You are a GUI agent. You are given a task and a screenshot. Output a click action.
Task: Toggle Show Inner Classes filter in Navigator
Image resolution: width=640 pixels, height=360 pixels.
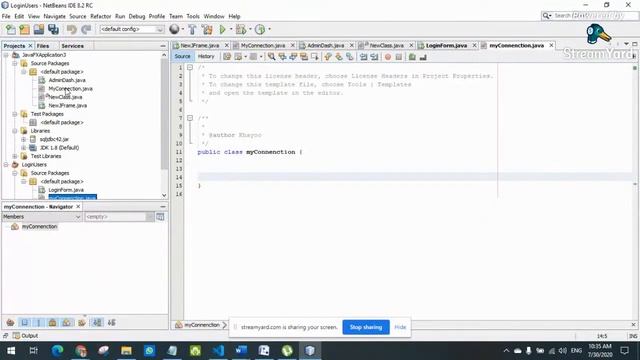[67, 322]
